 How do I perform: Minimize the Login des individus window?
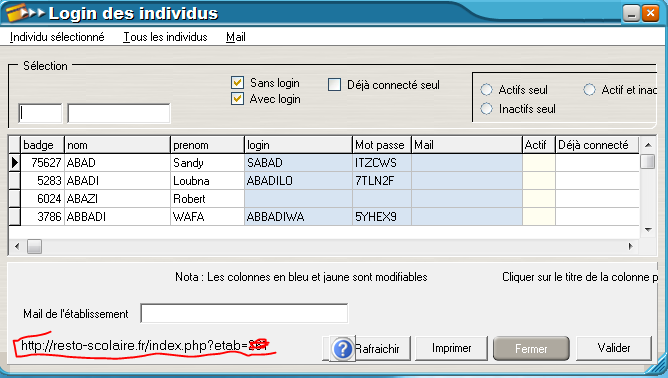click(631, 13)
